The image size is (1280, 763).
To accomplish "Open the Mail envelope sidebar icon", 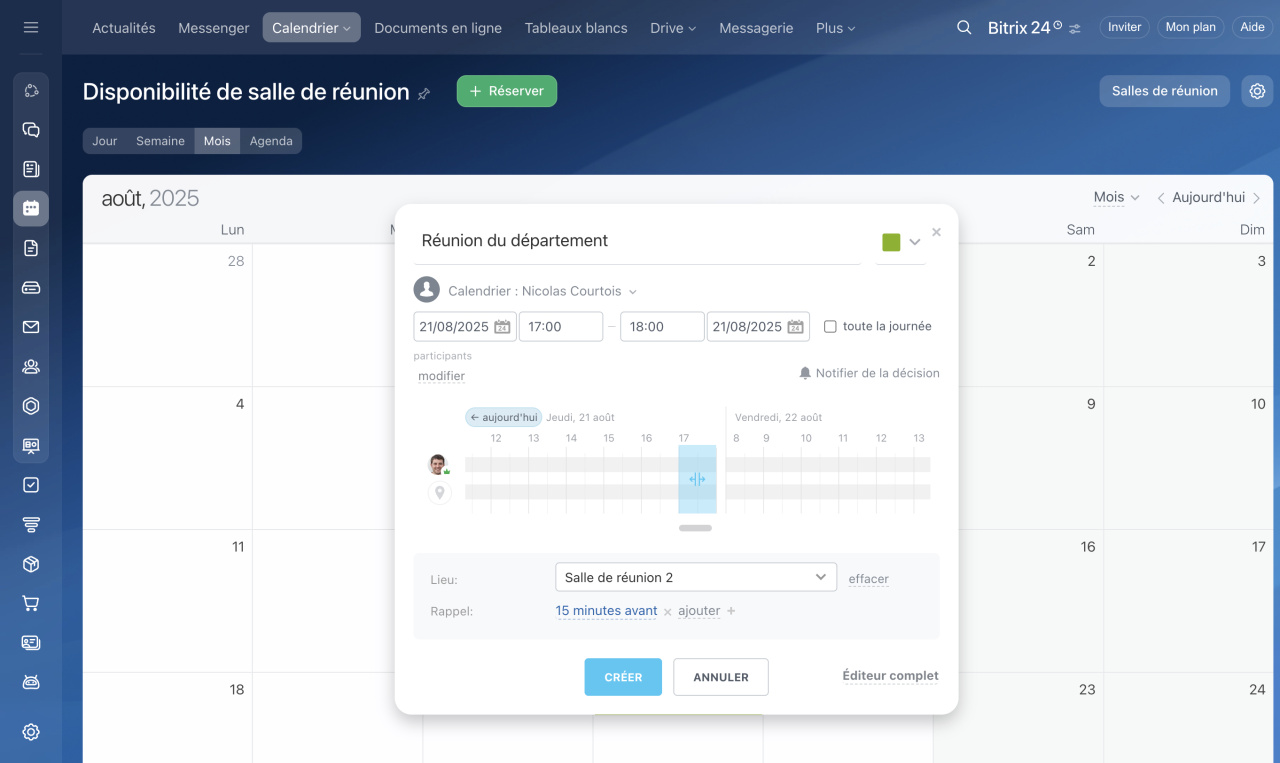I will (x=31, y=327).
